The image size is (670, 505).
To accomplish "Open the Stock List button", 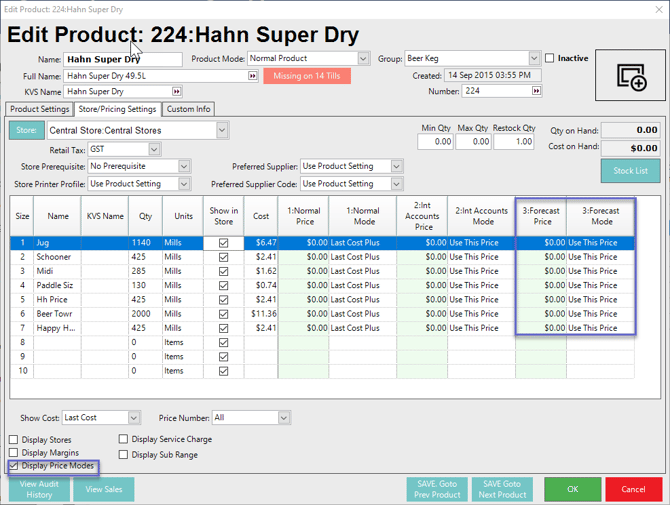I will 630,171.
